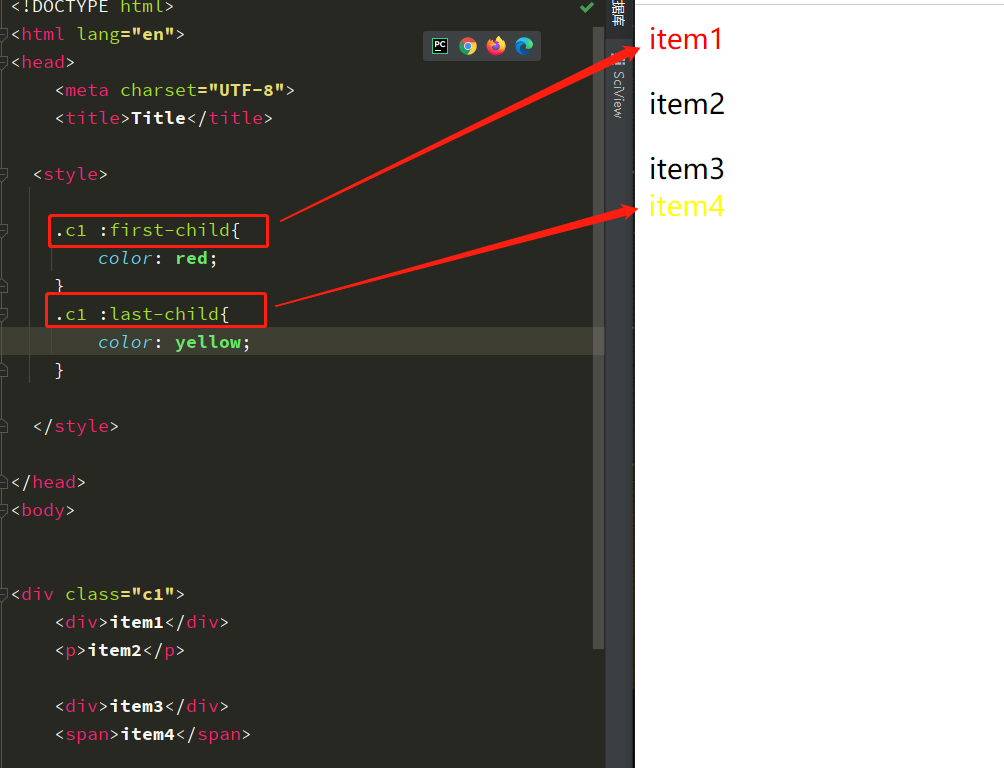Open the page in Edge browser
Image resolution: width=1004 pixels, height=768 pixels.
click(524, 46)
